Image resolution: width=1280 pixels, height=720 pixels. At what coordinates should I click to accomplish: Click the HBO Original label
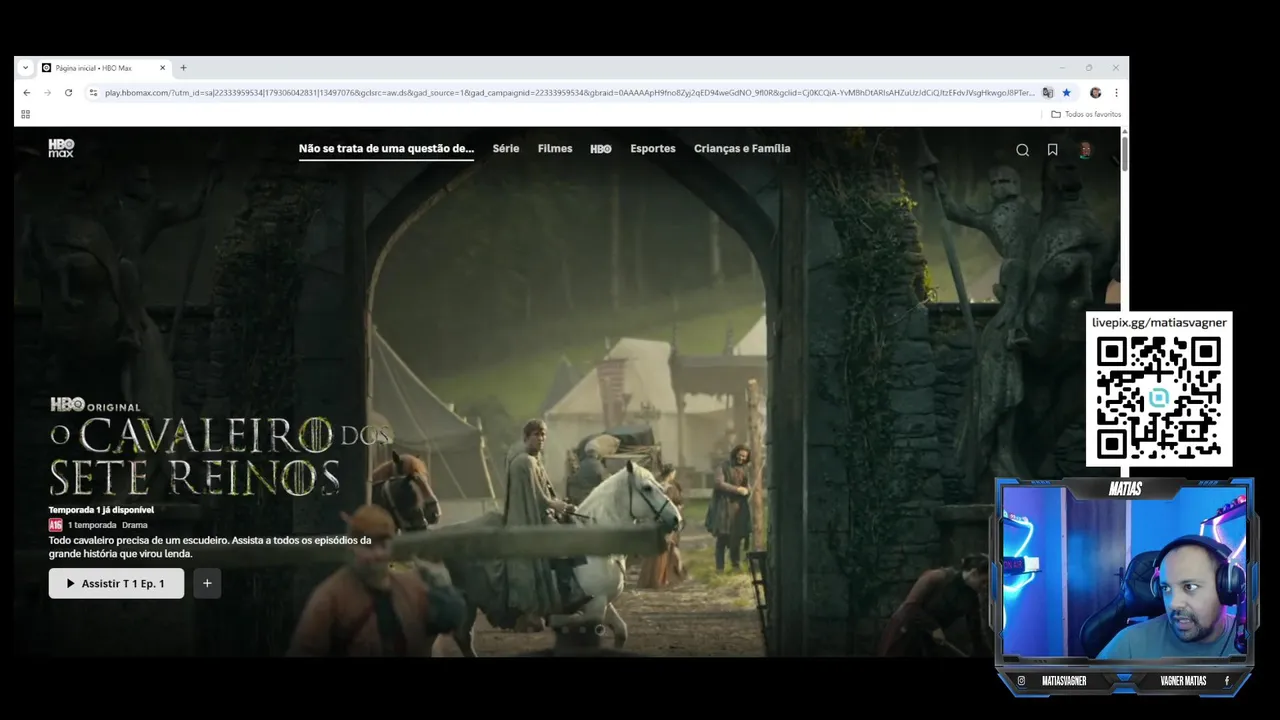[96, 405]
